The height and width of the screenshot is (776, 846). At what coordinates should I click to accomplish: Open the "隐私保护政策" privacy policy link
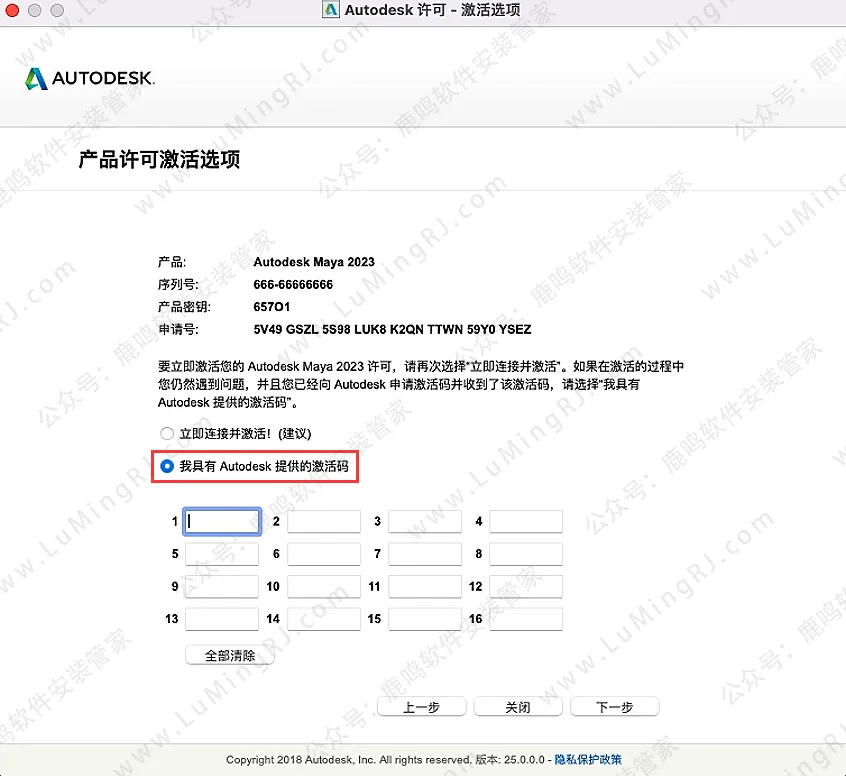click(588, 760)
